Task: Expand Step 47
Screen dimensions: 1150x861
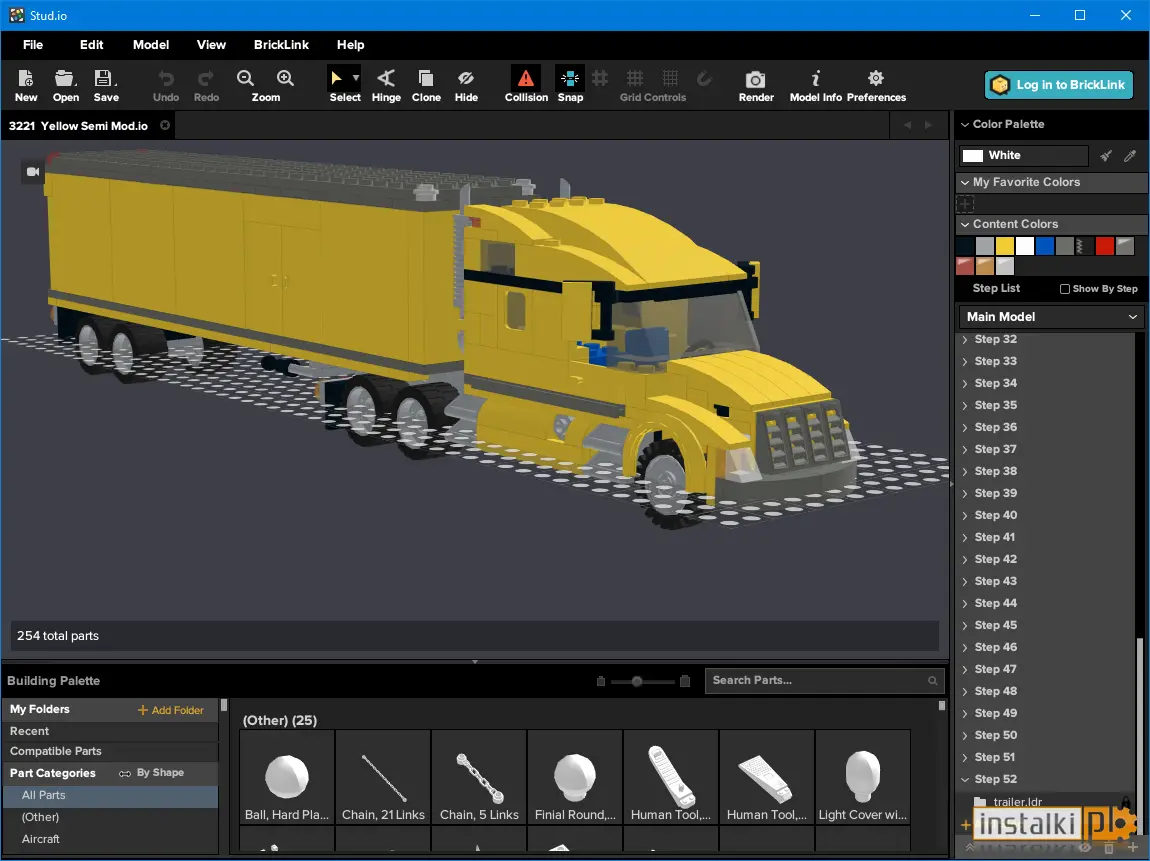Action: 965,670
